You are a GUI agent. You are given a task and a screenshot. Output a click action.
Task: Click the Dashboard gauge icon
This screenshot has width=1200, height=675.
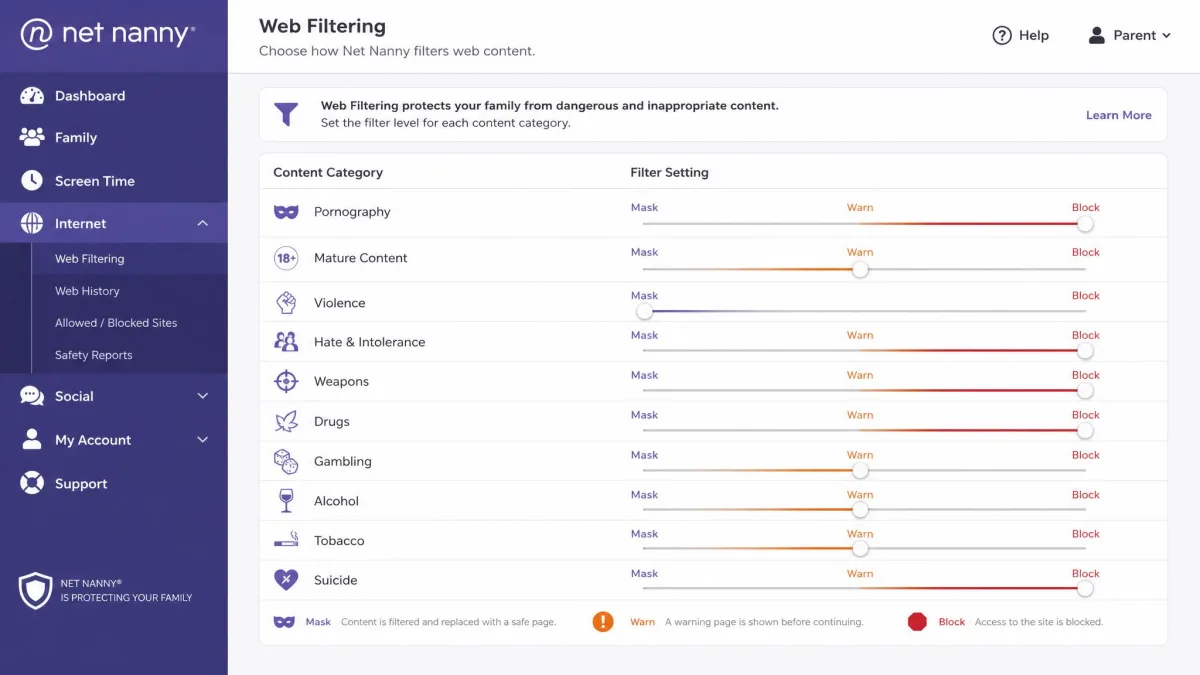(x=32, y=96)
